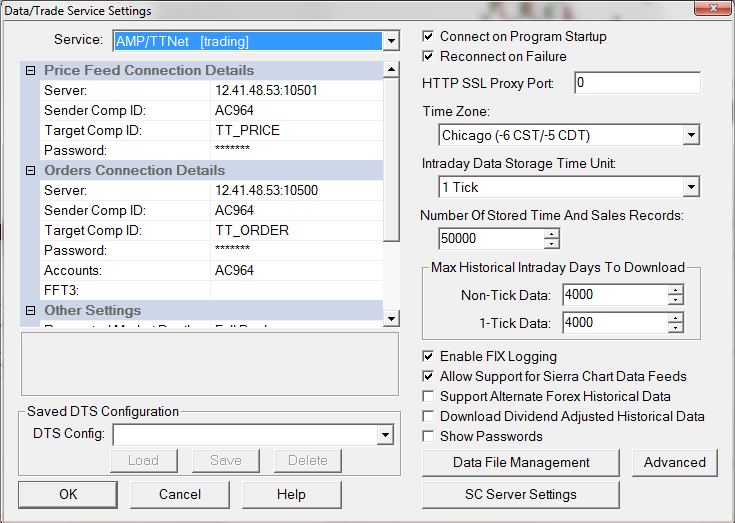The height and width of the screenshot is (523, 735).
Task: Click the Cancel button
Action: [180, 494]
